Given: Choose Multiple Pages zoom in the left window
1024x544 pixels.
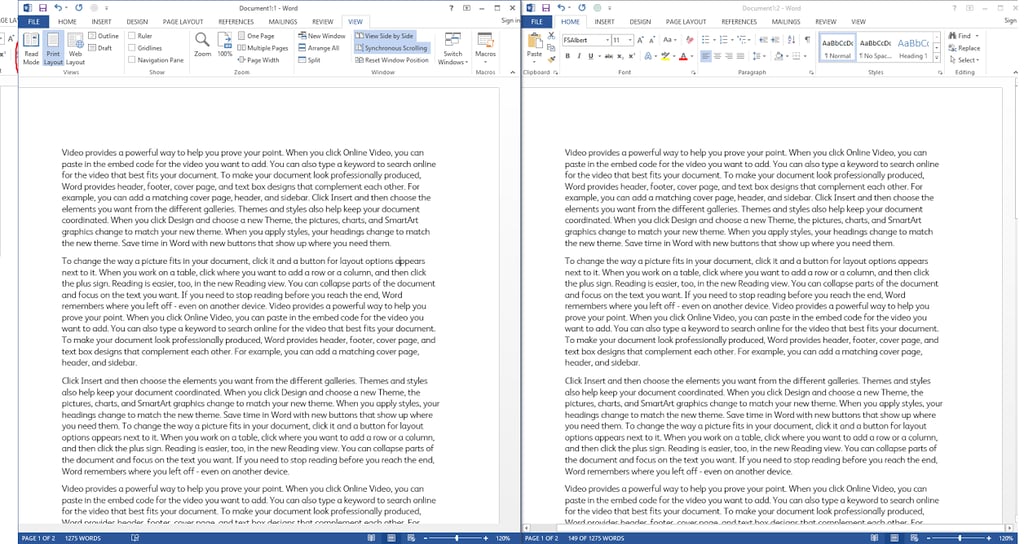Looking at the screenshot, I should (x=263, y=48).
